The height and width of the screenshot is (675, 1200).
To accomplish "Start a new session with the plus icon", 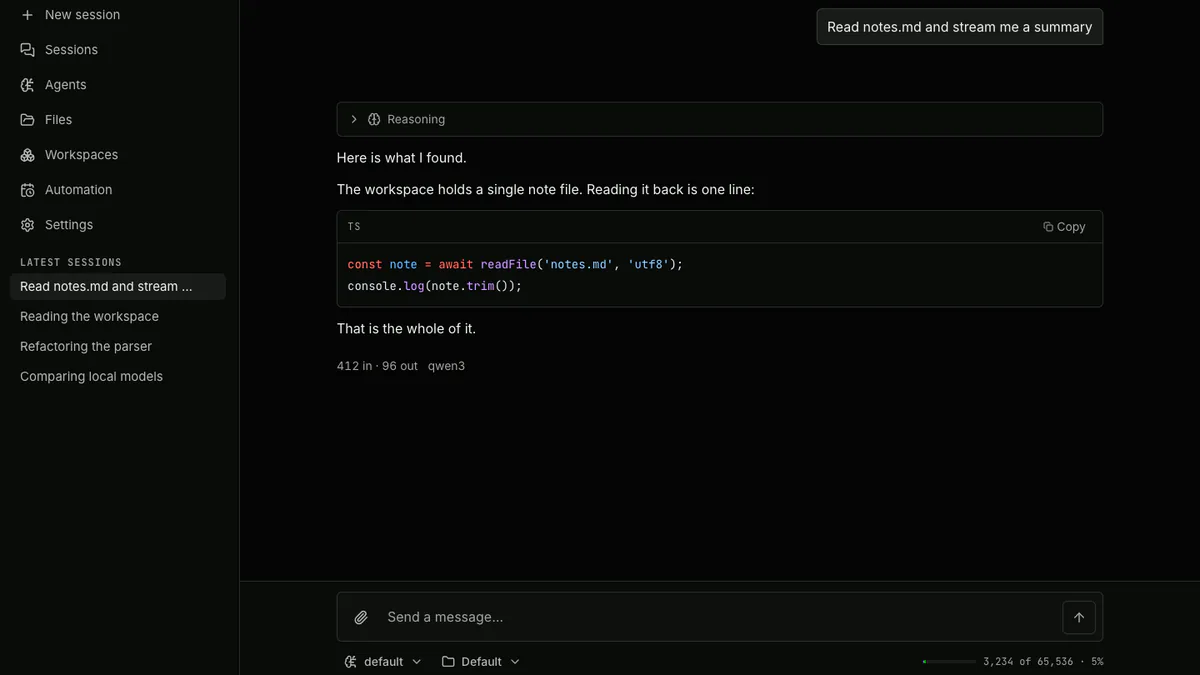I will (x=27, y=15).
